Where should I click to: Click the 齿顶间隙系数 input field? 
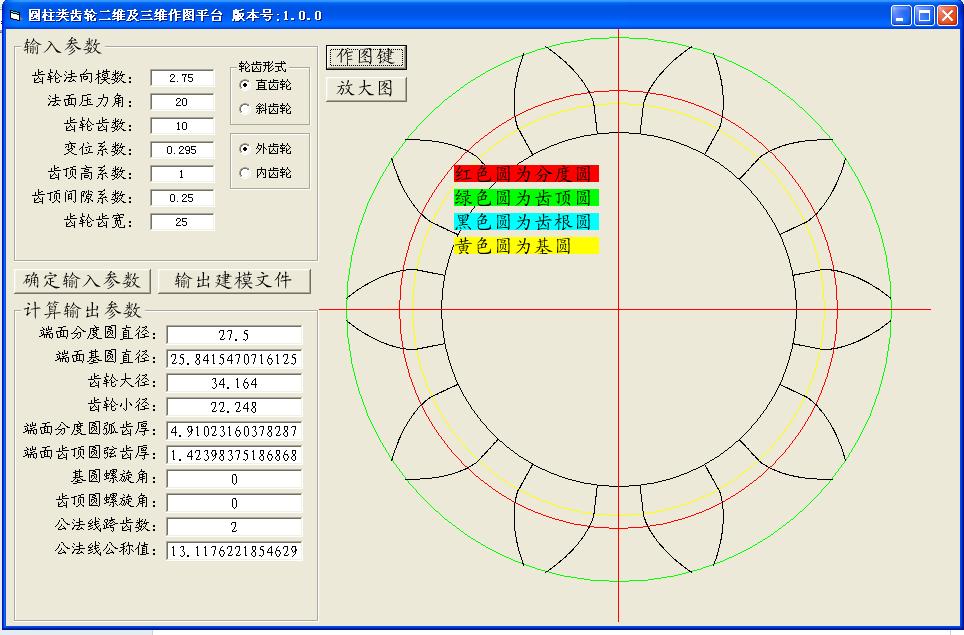(x=182, y=198)
